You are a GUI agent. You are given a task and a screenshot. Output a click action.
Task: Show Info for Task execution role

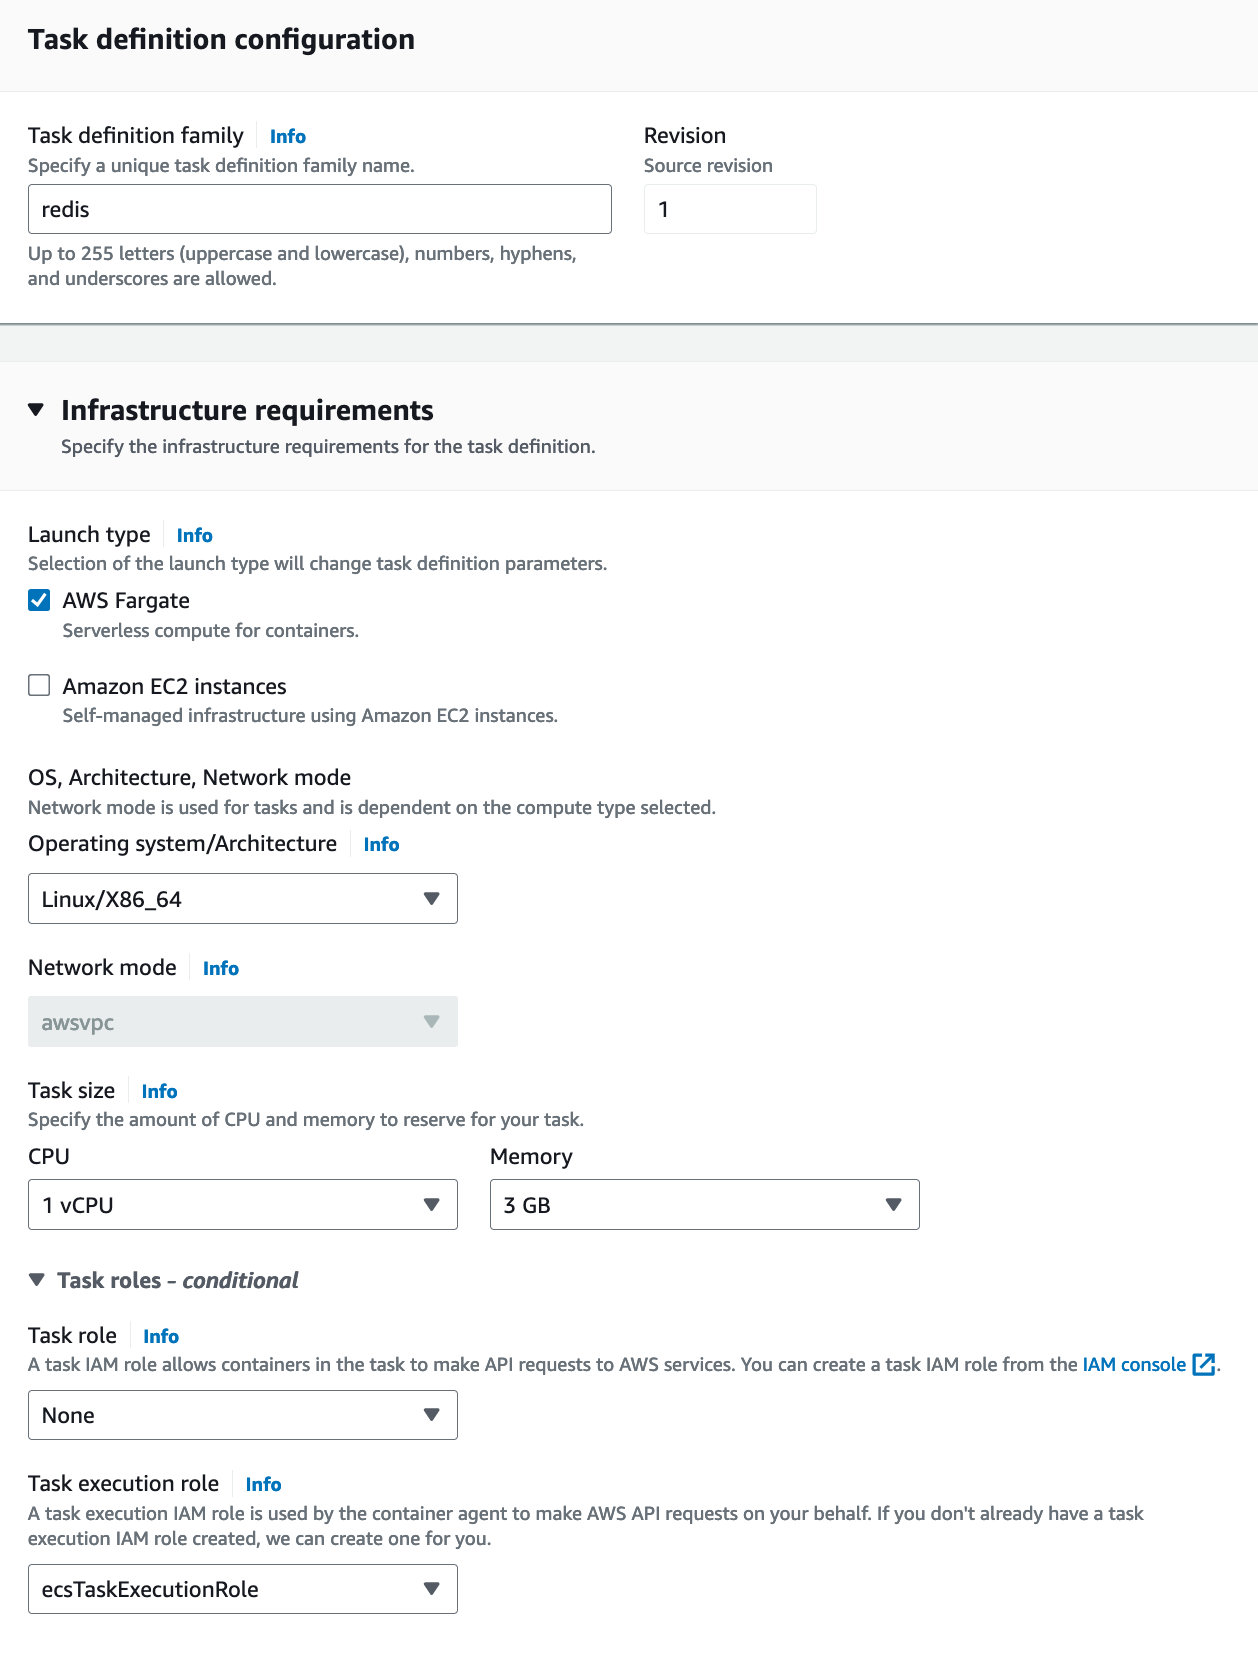264,1485
